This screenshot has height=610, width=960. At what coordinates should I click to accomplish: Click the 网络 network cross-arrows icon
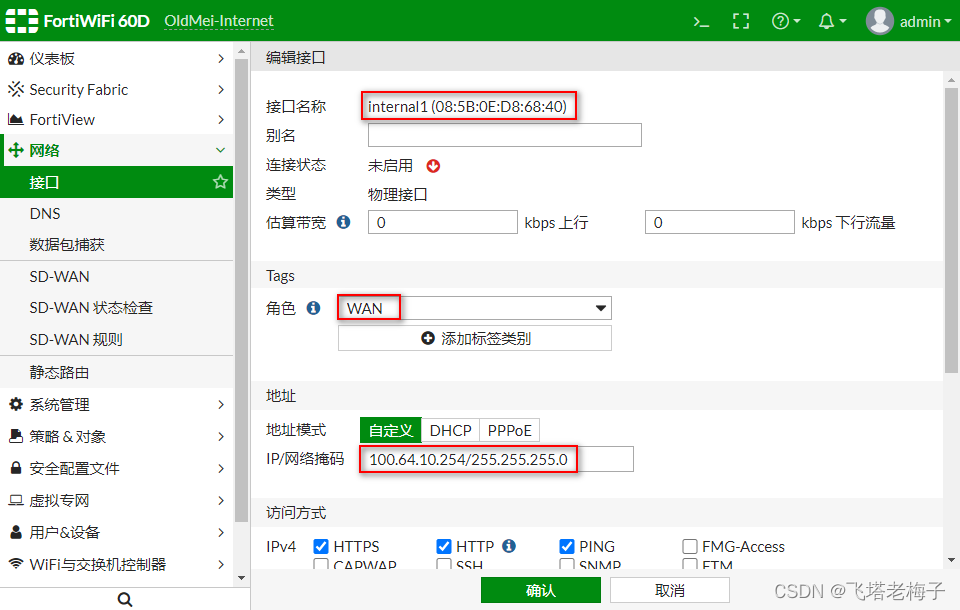click(x=16, y=150)
